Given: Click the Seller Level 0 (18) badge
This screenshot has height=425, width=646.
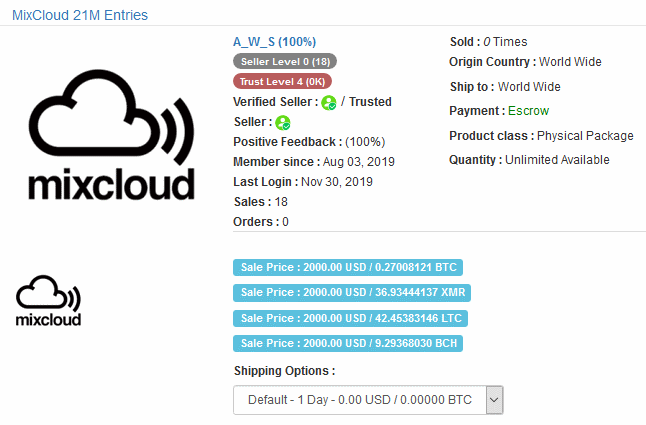Looking at the screenshot, I should click(285, 61).
